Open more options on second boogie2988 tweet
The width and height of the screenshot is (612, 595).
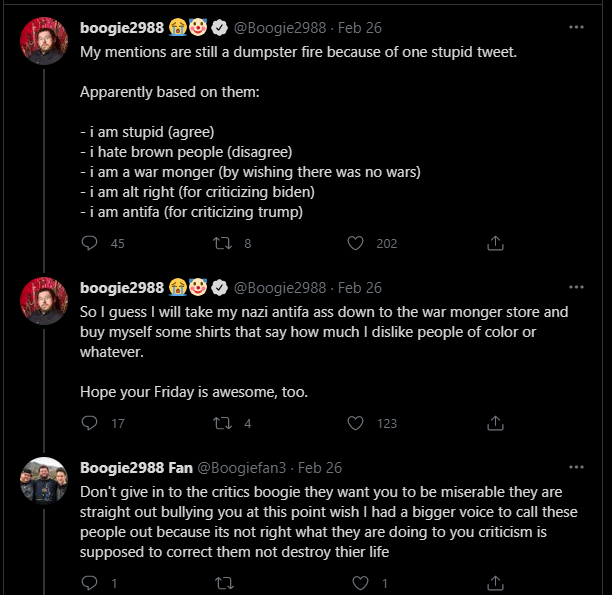click(576, 287)
